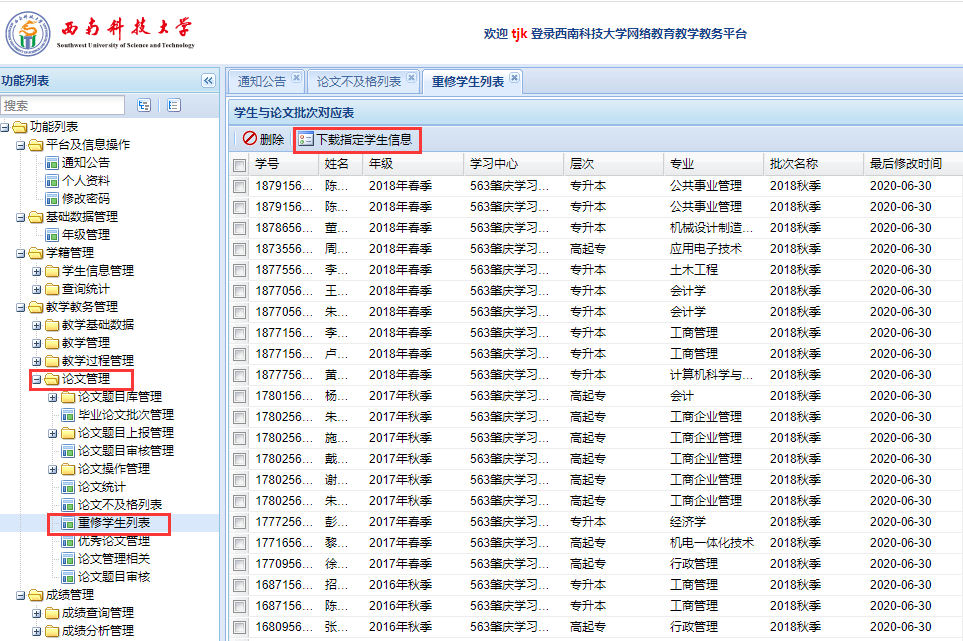Switch to the 论文不及格列表 tab
This screenshot has width=963, height=641.
(358, 82)
